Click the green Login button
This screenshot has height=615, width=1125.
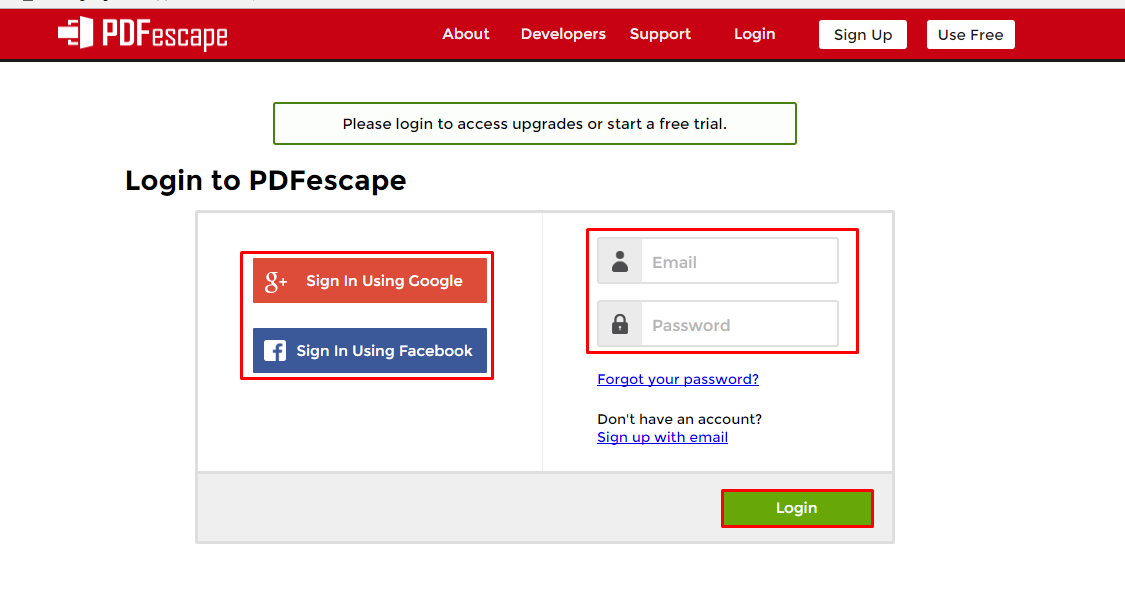tap(797, 508)
